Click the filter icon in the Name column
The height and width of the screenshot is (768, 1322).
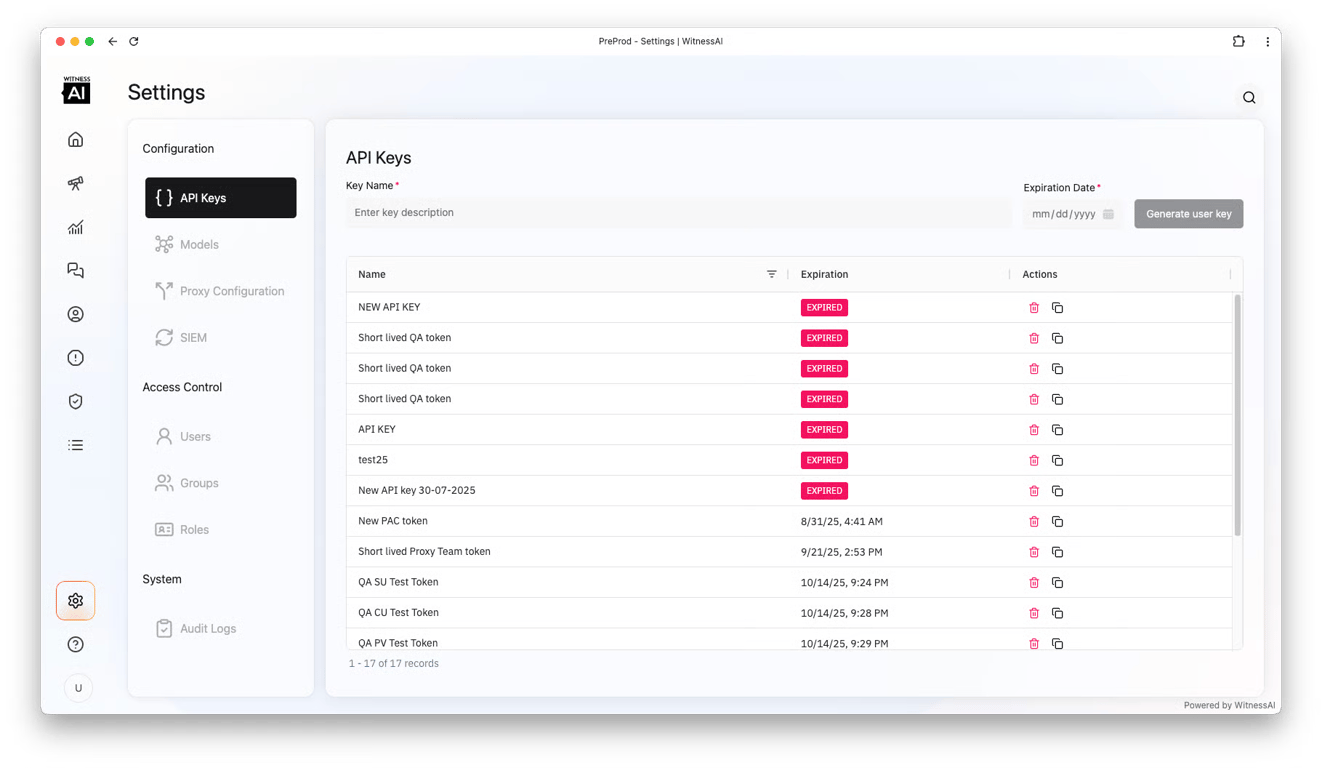[772, 274]
